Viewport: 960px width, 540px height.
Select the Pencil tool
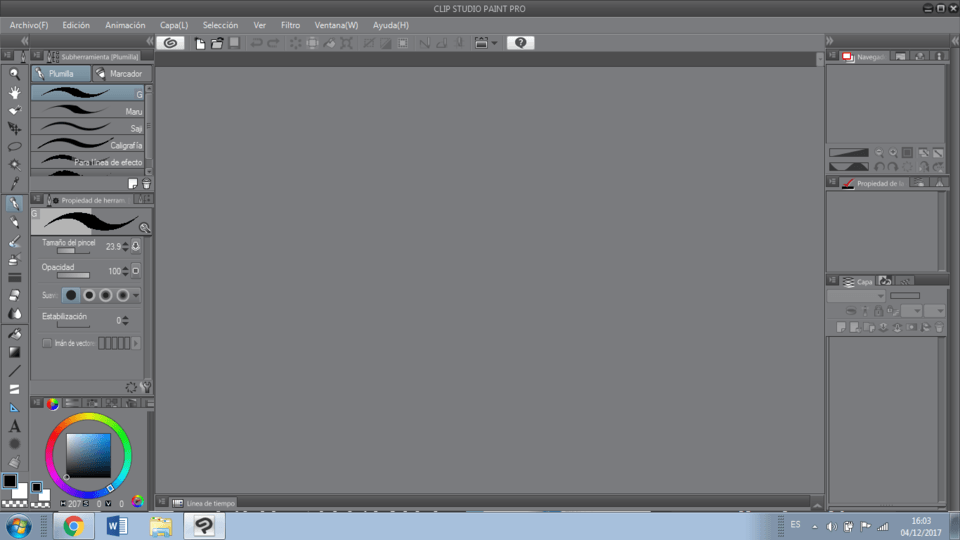[14, 222]
